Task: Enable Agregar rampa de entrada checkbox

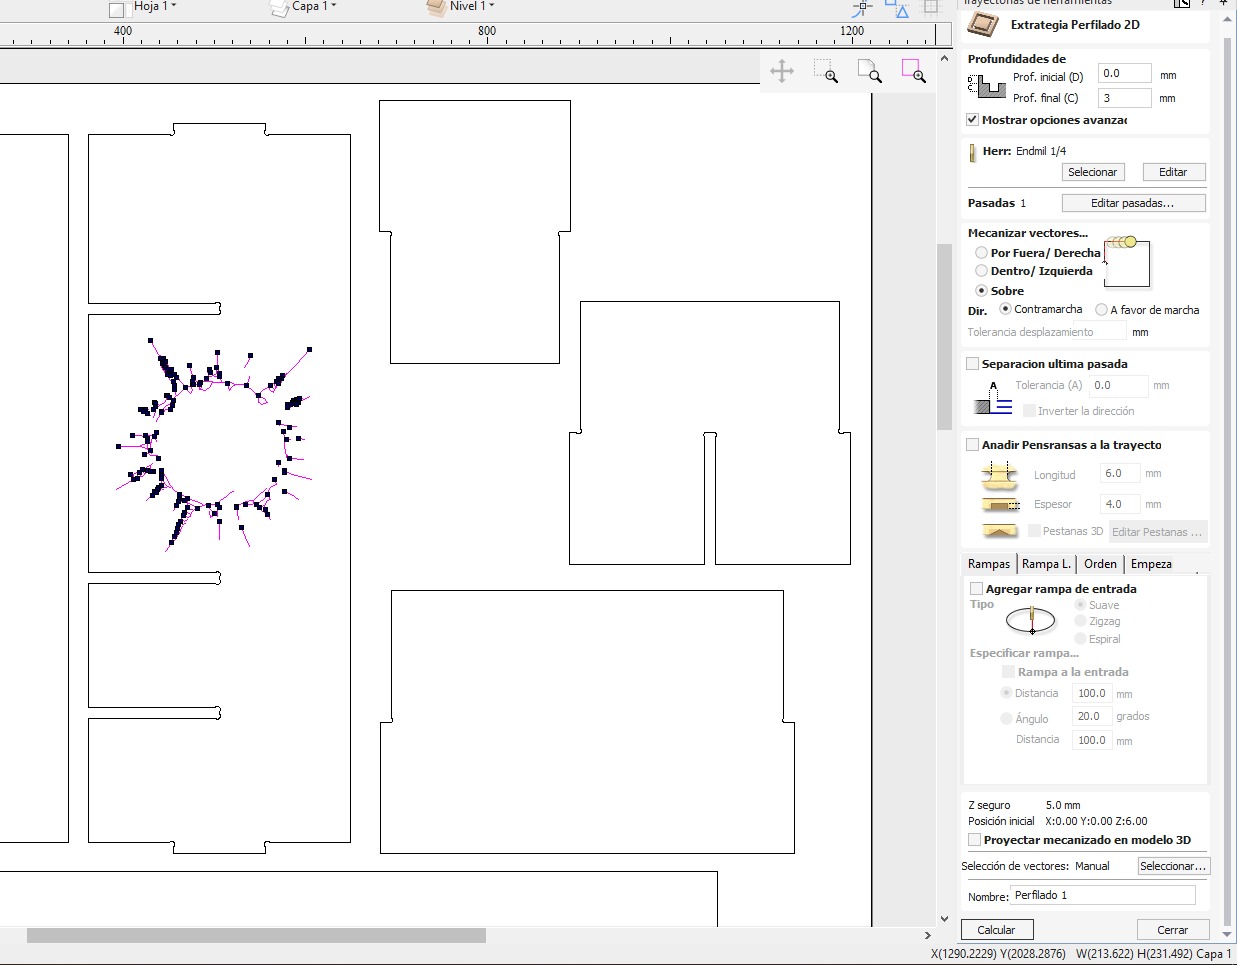Action: point(977,589)
